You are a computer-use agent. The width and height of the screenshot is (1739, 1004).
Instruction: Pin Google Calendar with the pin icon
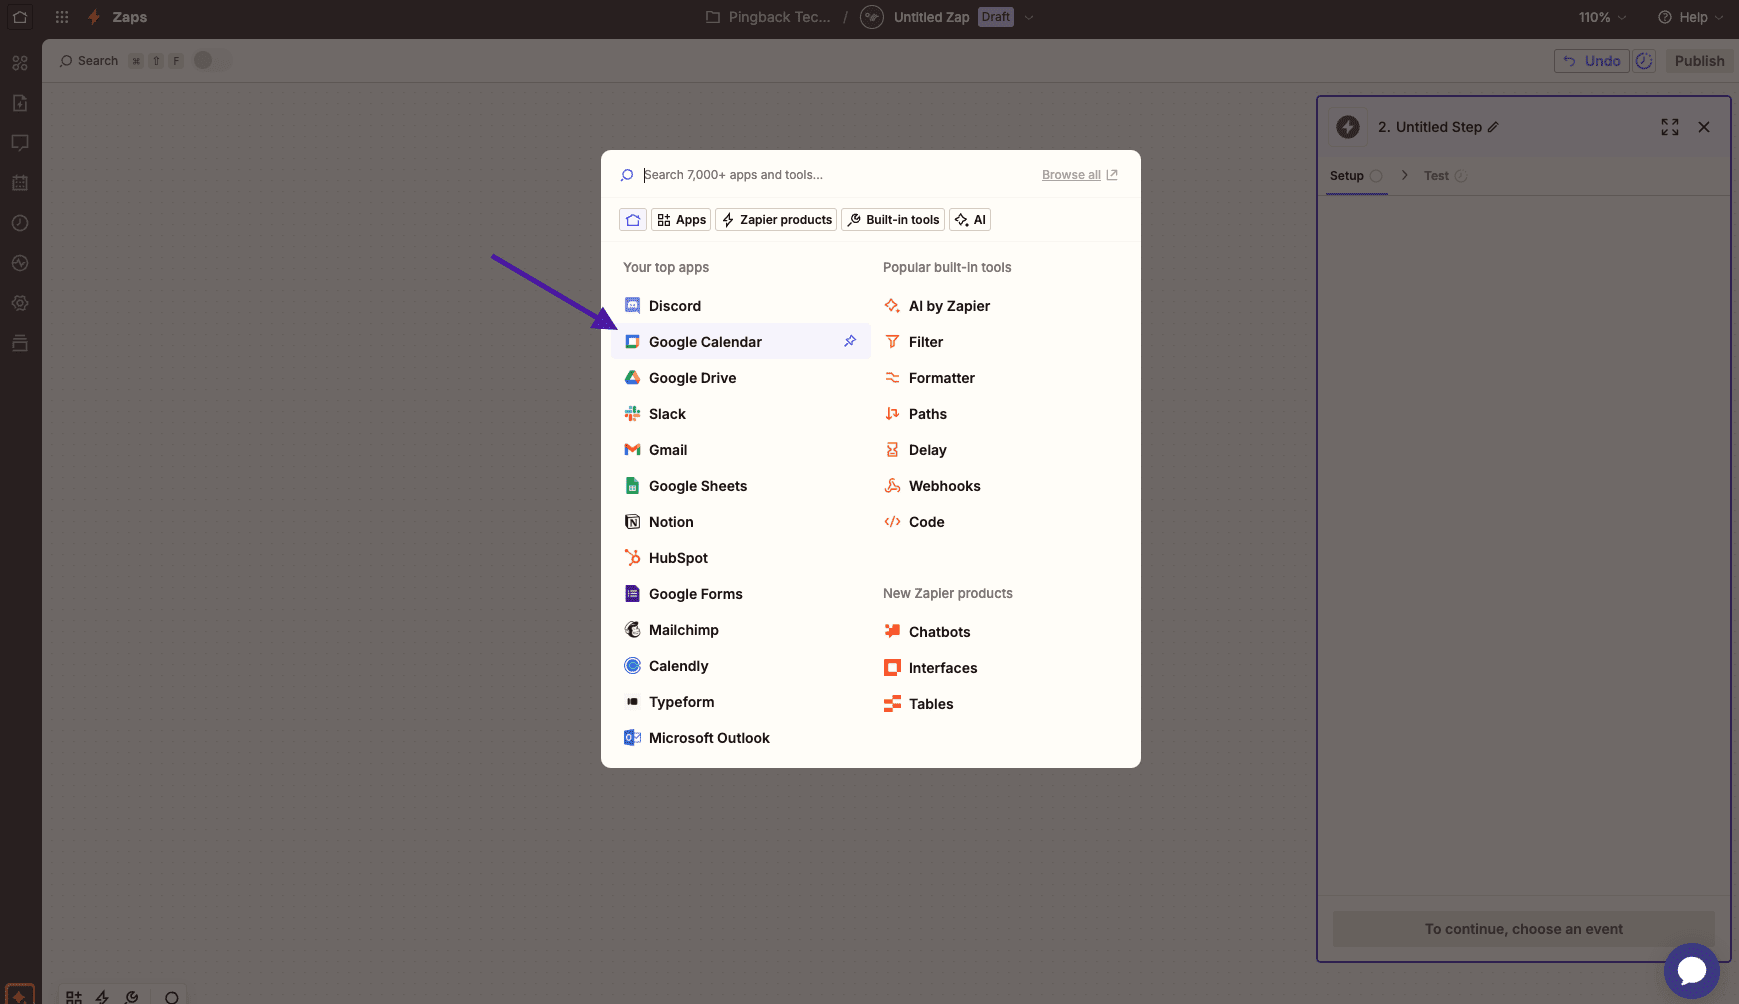[x=850, y=341]
